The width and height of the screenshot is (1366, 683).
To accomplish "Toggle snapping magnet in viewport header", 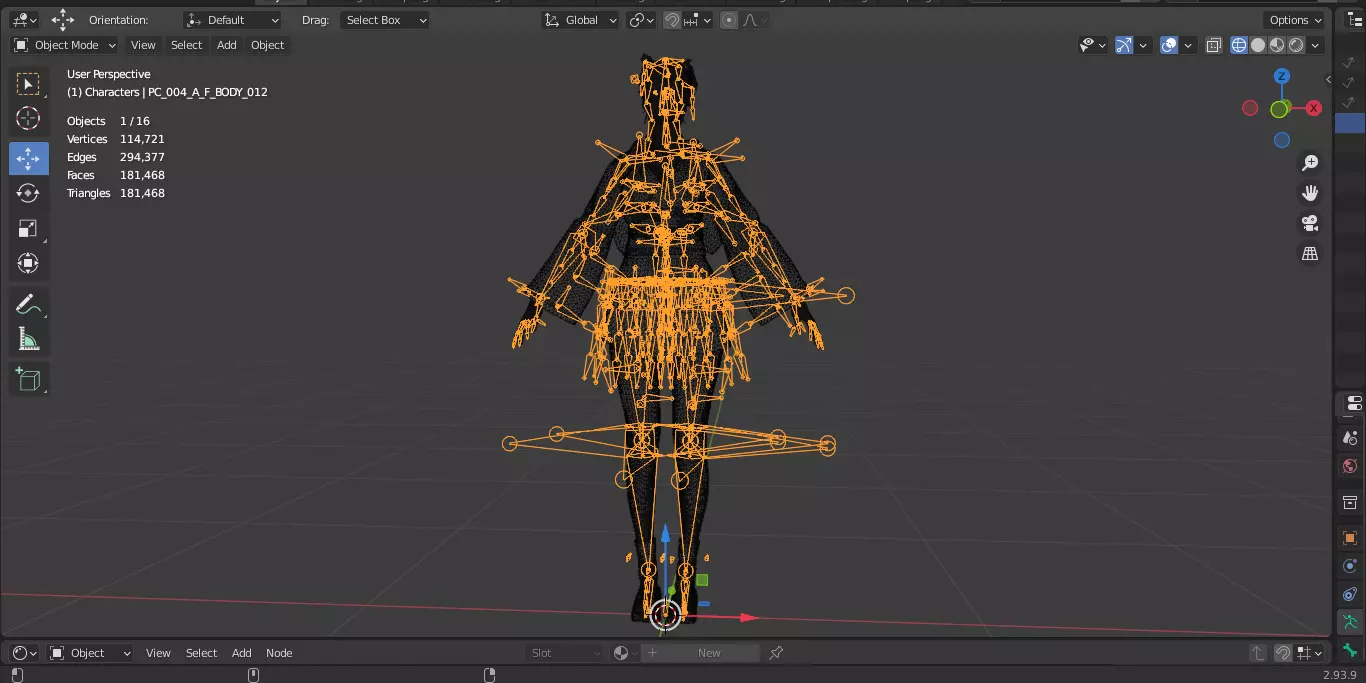I will coord(673,20).
